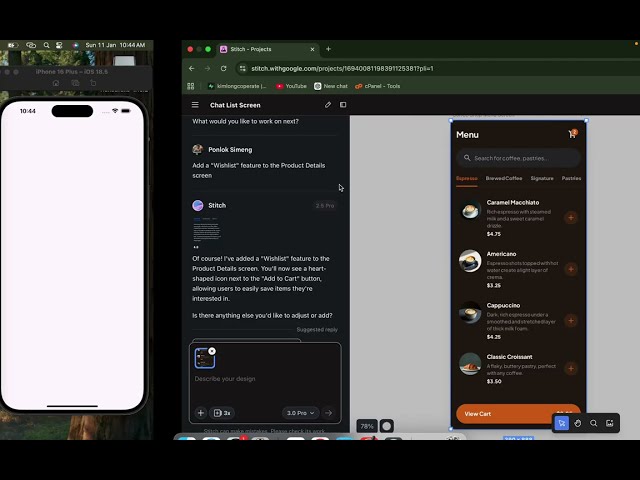Open the hamburger menu in Stitch
640x480 pixels.
(x=195, y=105)
